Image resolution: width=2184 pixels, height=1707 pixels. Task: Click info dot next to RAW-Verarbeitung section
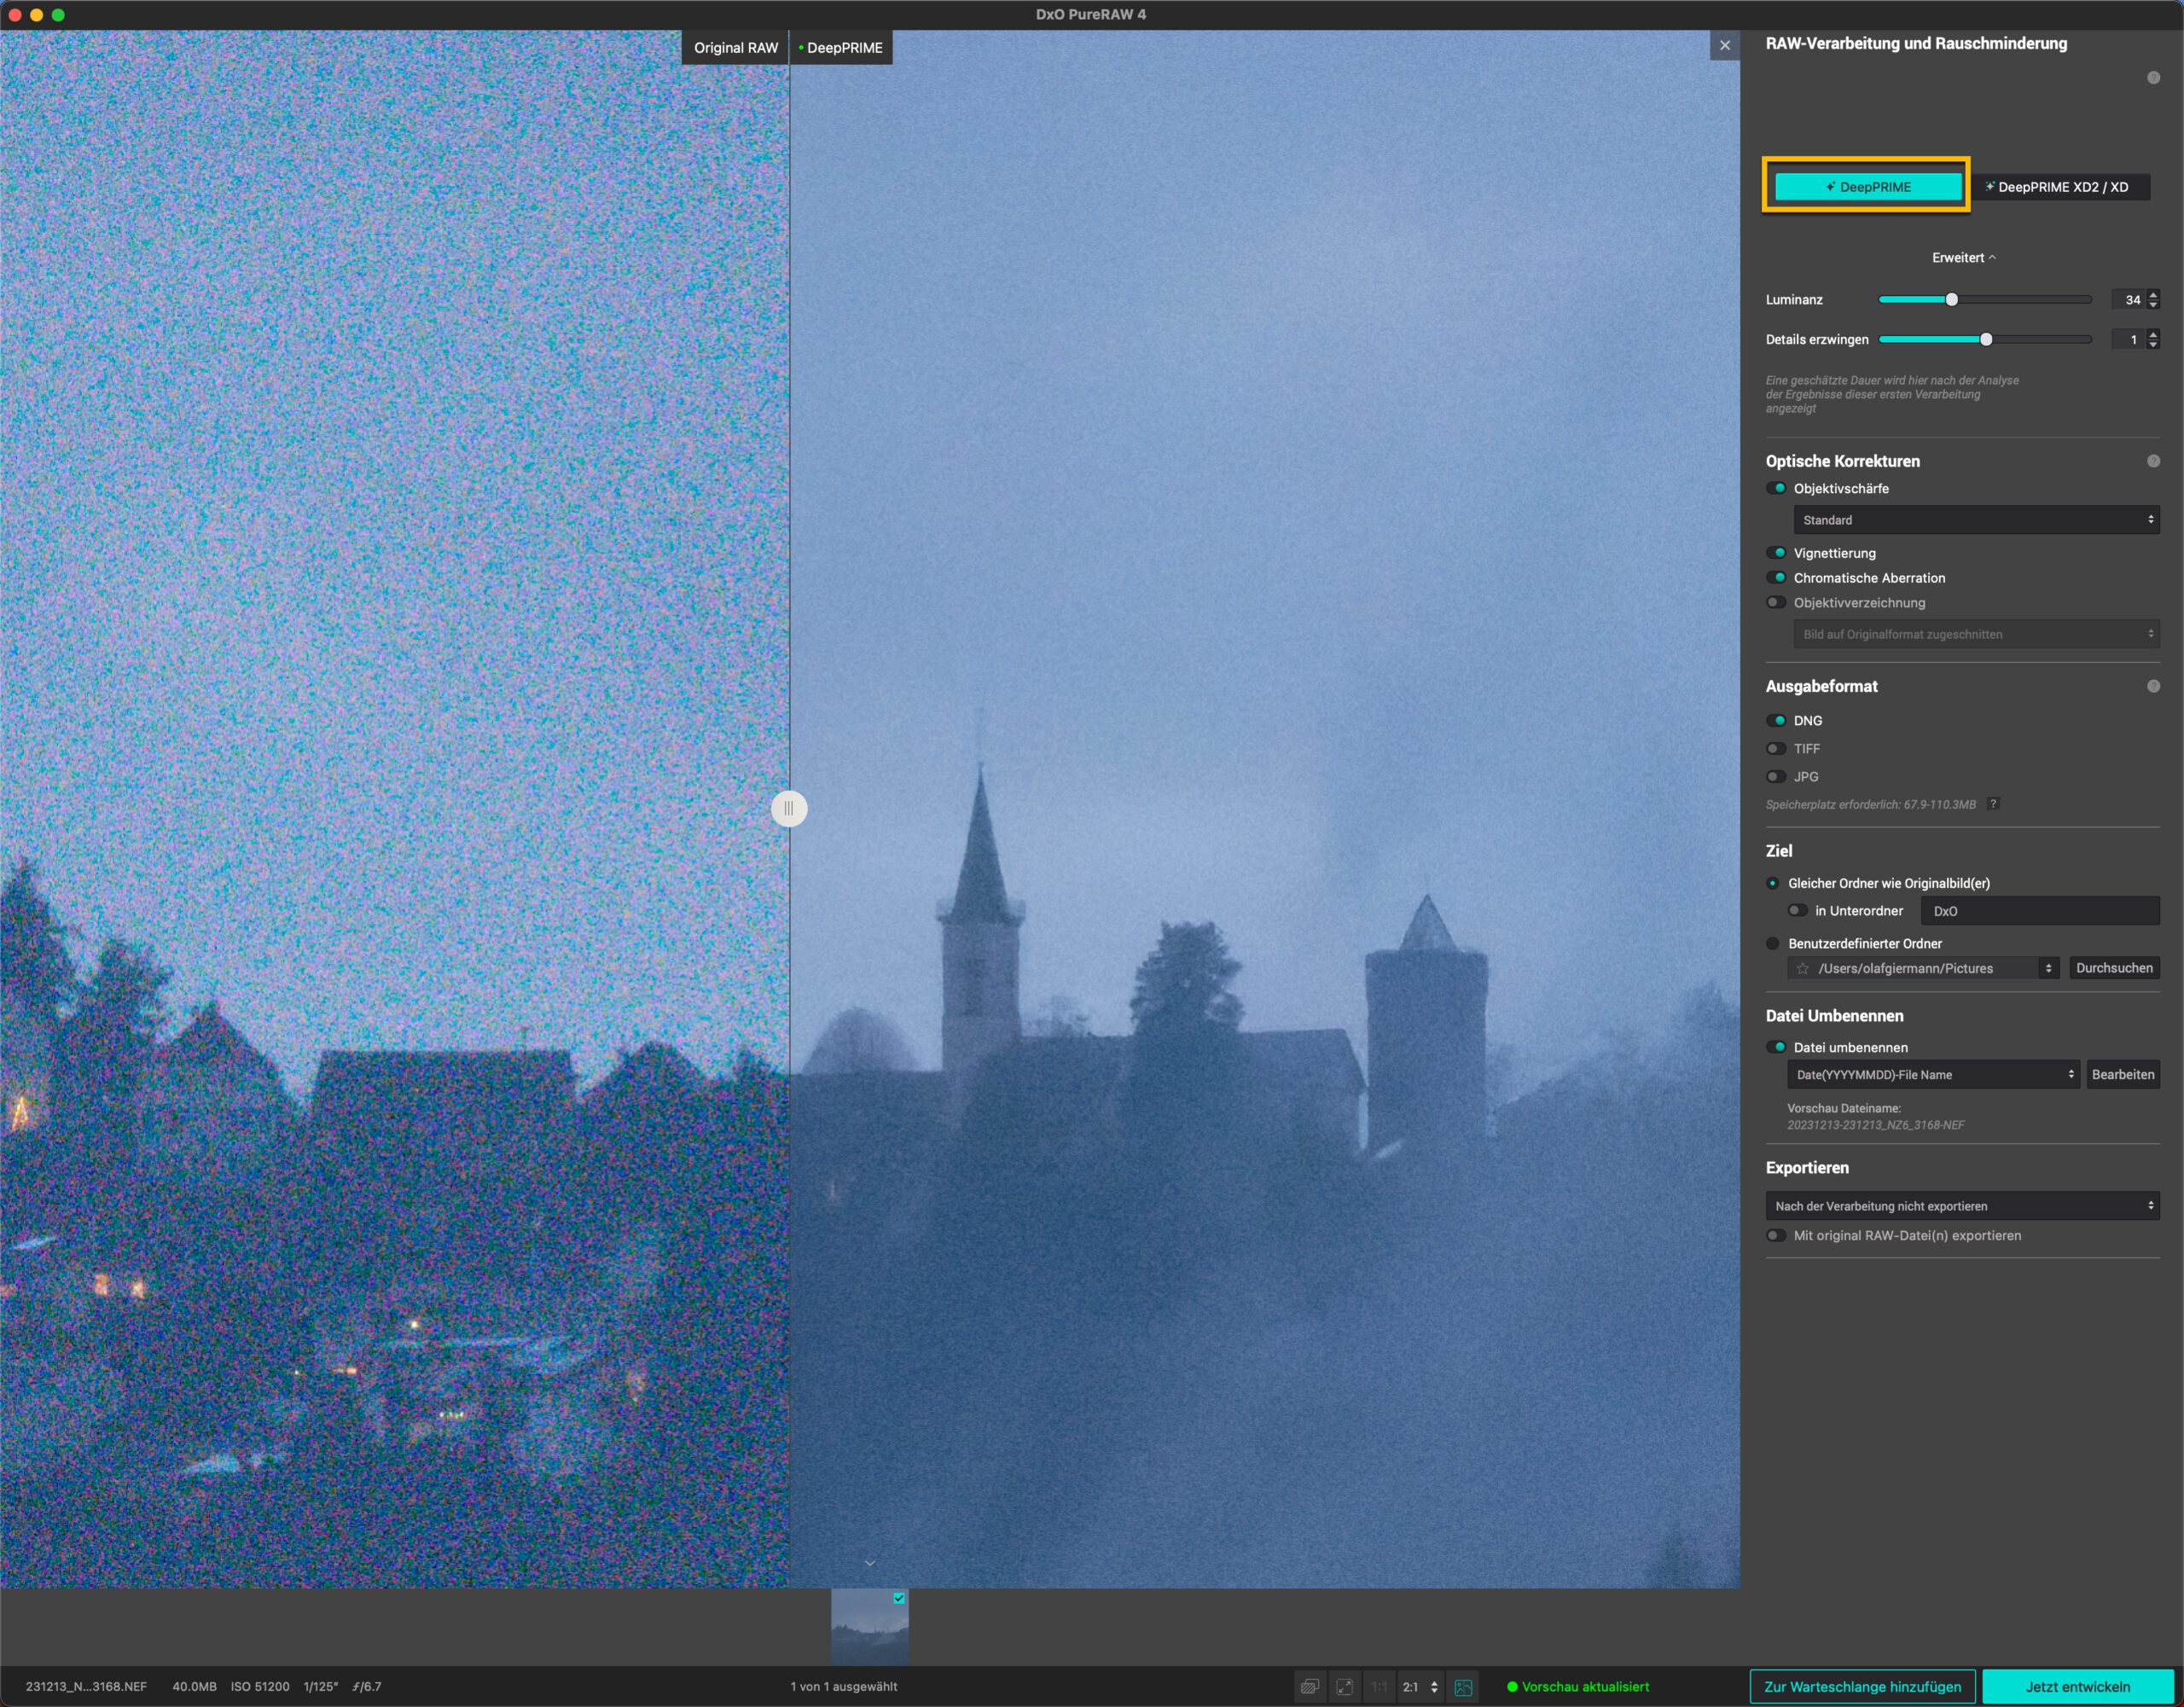(x=2153, y=78)
